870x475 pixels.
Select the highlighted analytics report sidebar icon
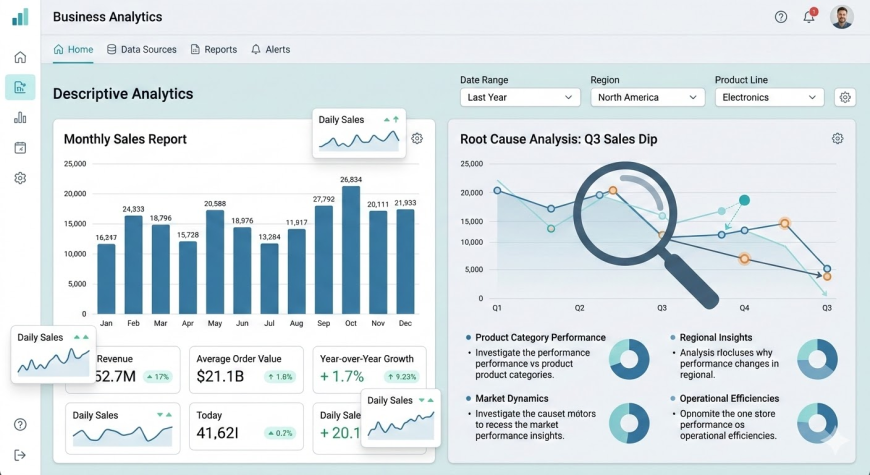point(20,87)
